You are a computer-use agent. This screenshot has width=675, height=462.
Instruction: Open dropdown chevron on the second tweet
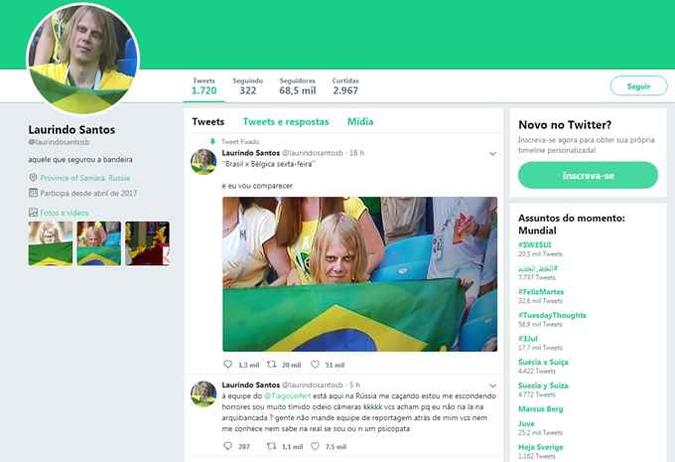(x=493, y=386)
